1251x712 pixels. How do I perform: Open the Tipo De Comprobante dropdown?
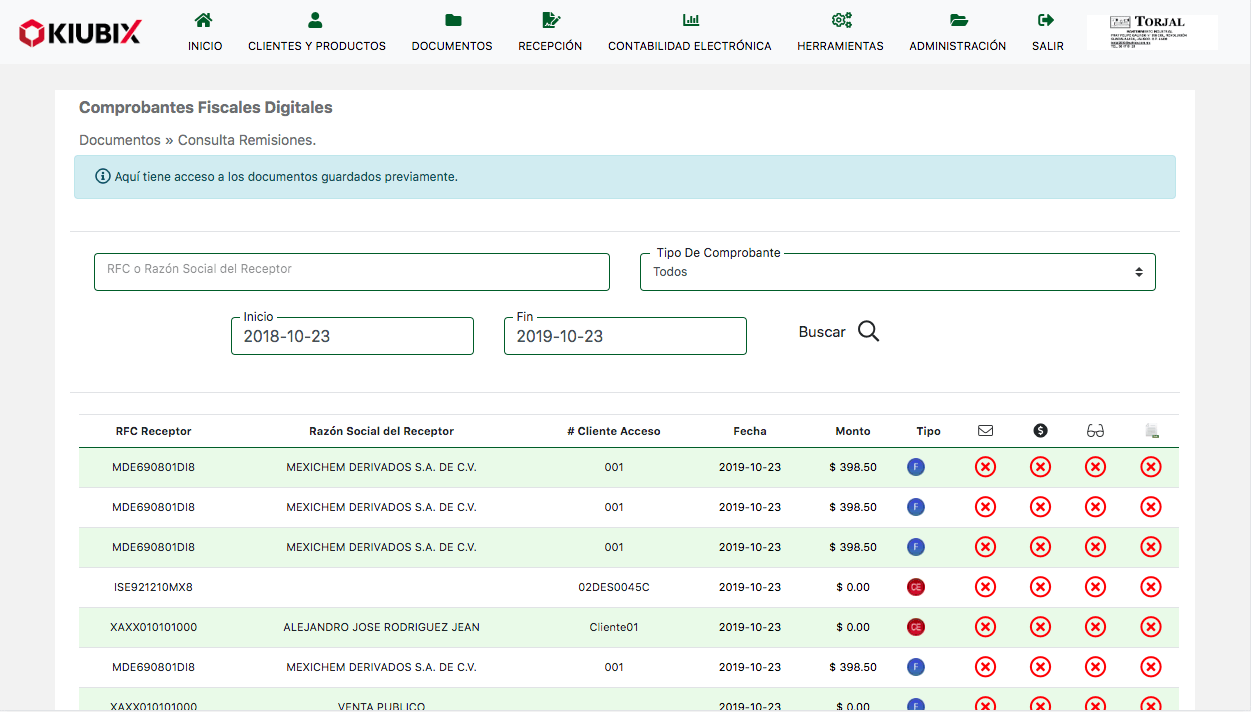pyautogui.click(x=897, y=272)
